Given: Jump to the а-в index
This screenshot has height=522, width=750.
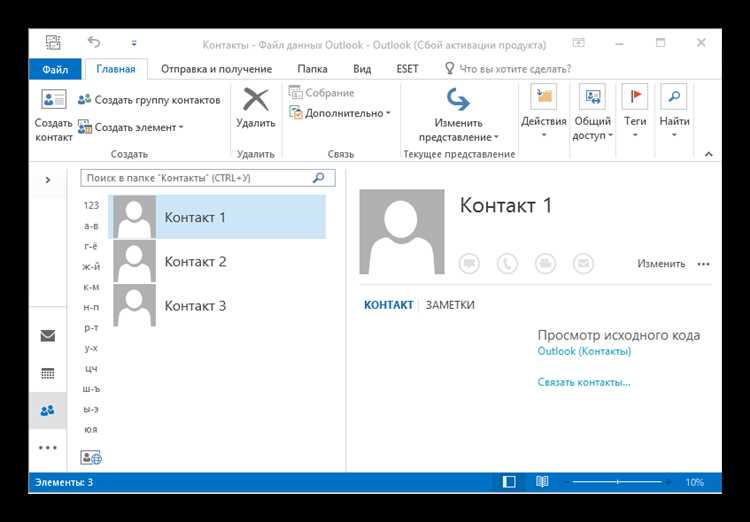Looking at the screenshot, I should tap(91, 226).
